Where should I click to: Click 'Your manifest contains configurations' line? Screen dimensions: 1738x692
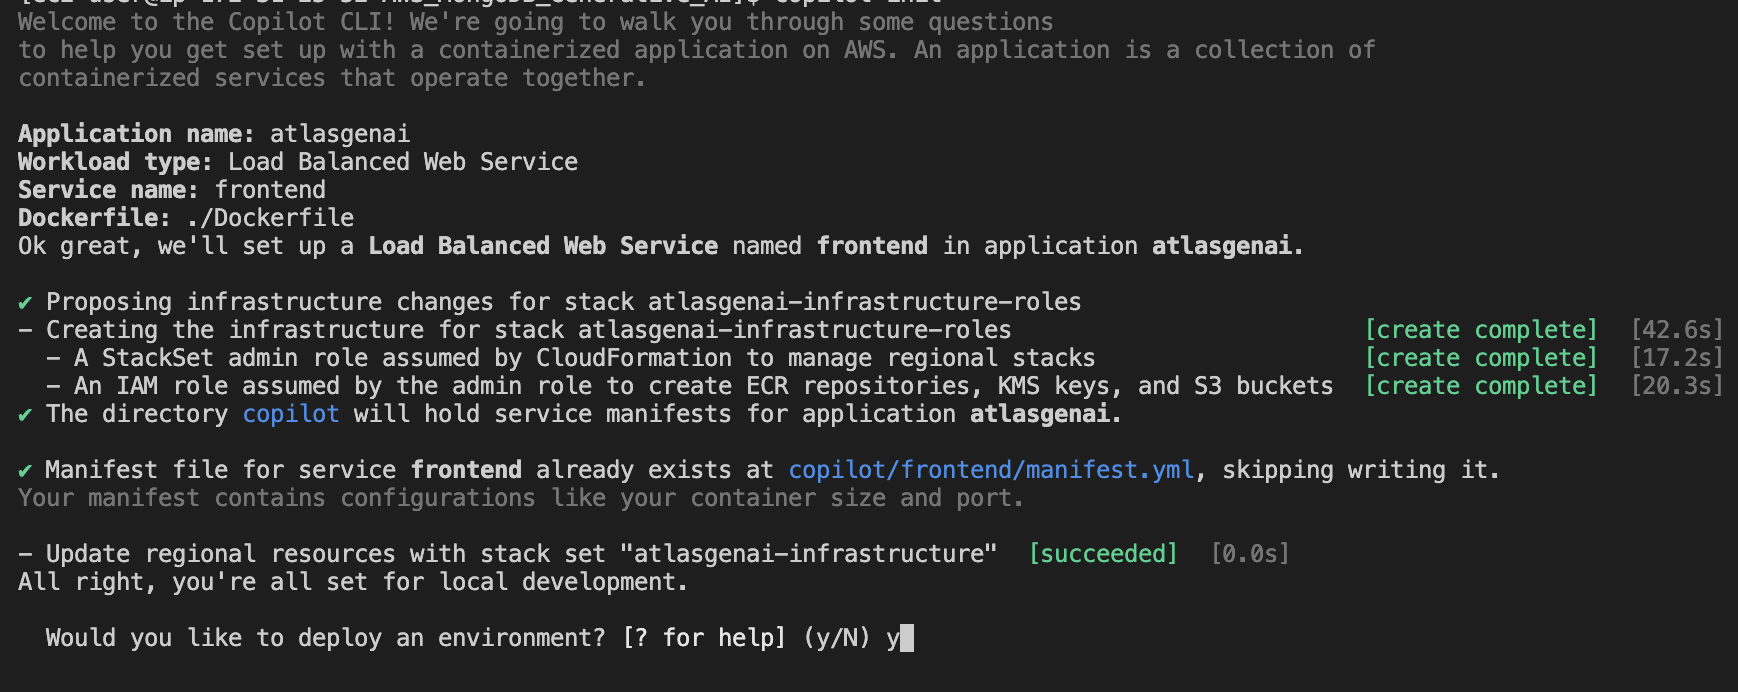point(521,498)
